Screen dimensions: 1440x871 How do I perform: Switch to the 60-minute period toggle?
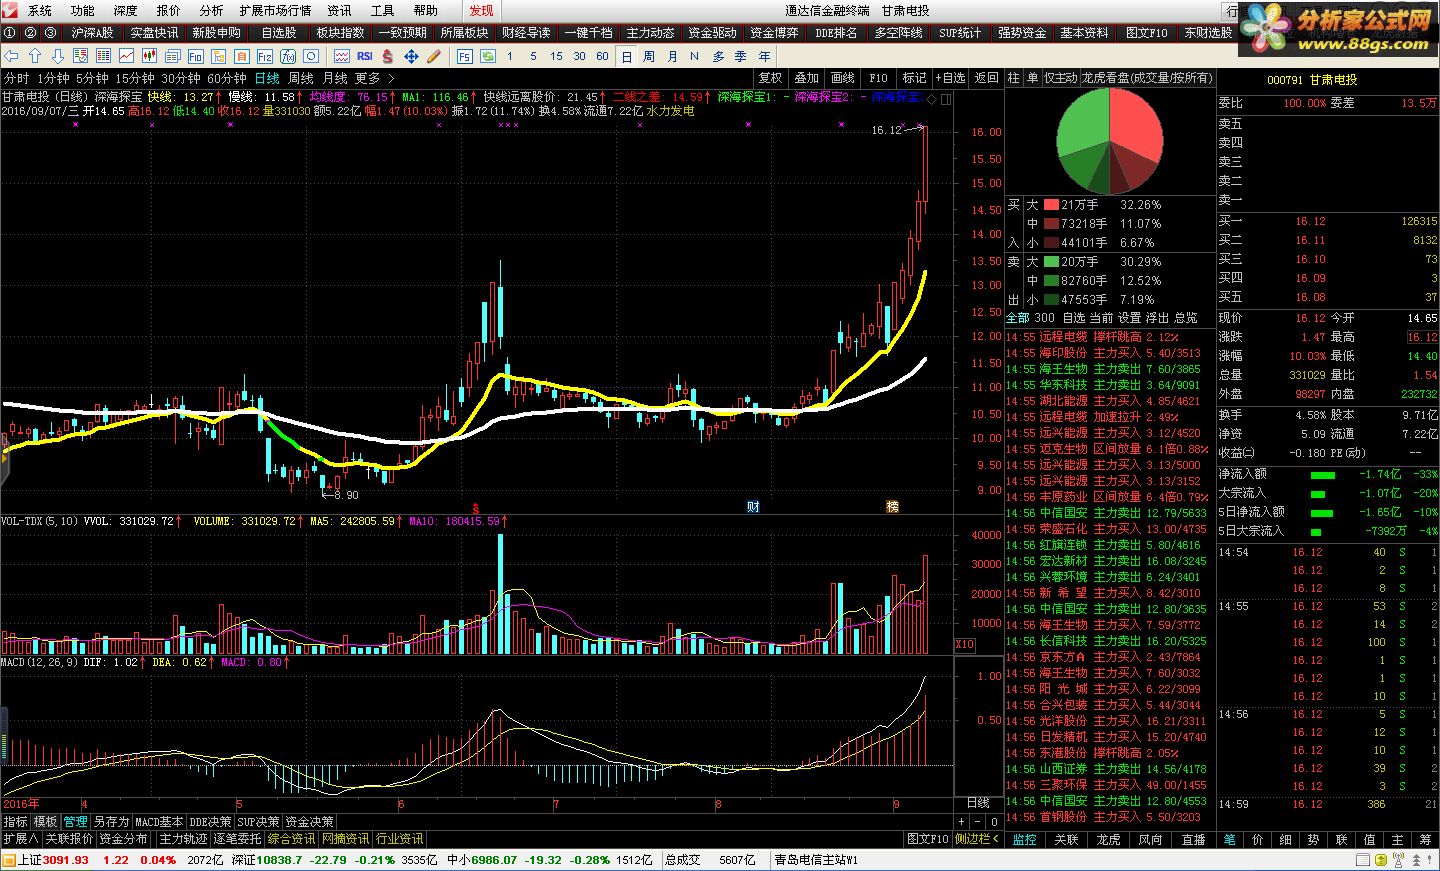602,56
